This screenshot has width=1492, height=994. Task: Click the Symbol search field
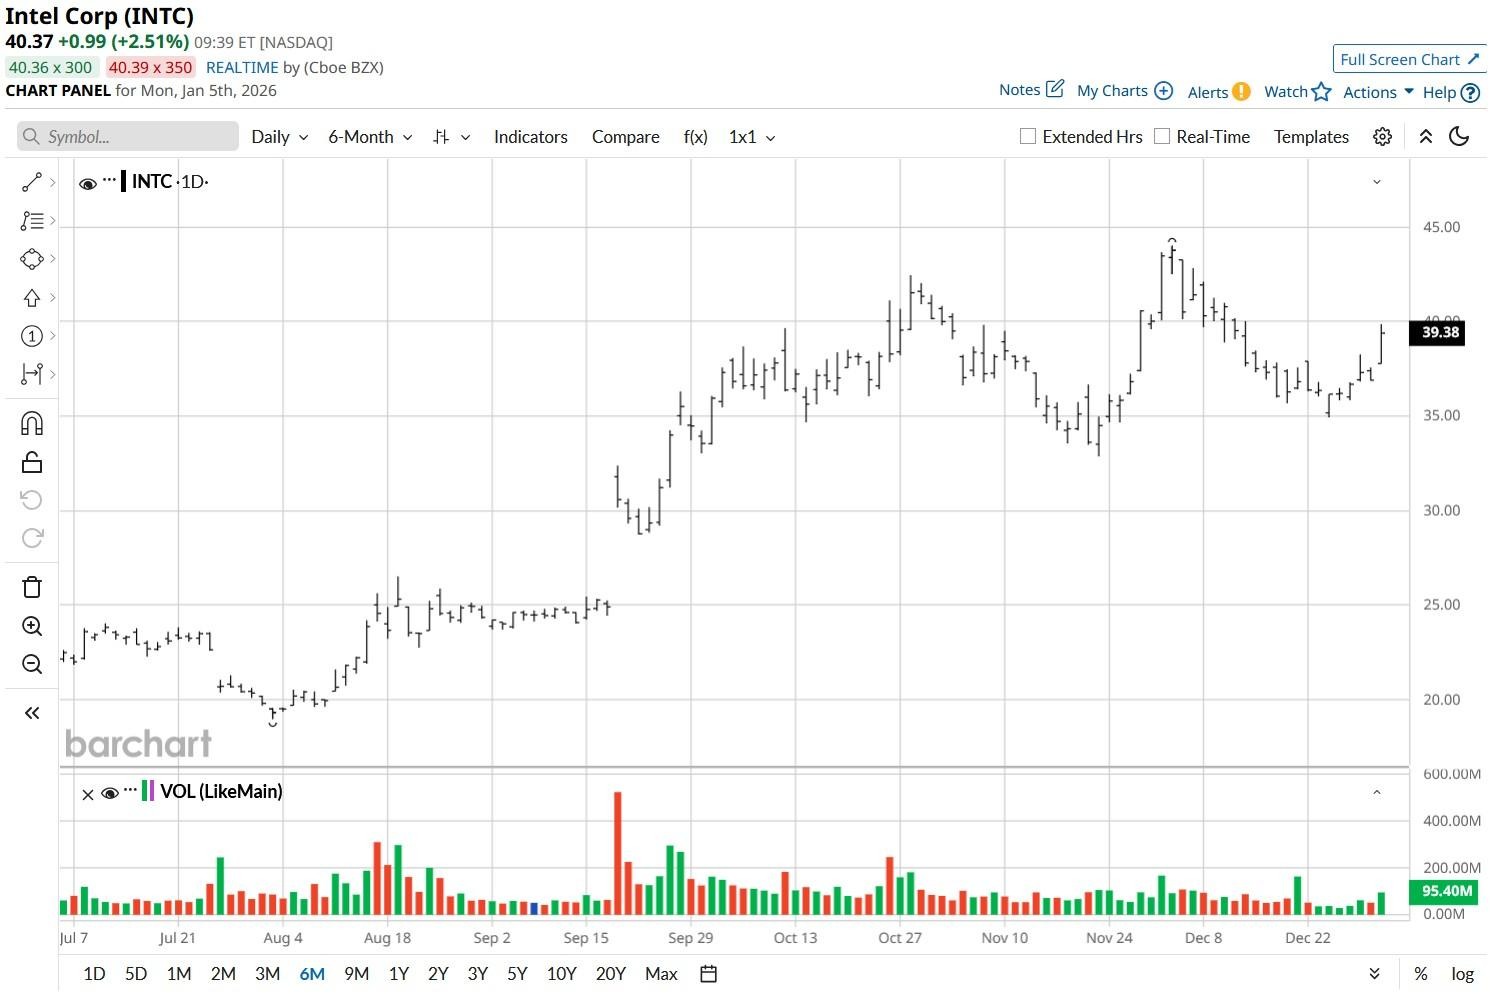128,137
